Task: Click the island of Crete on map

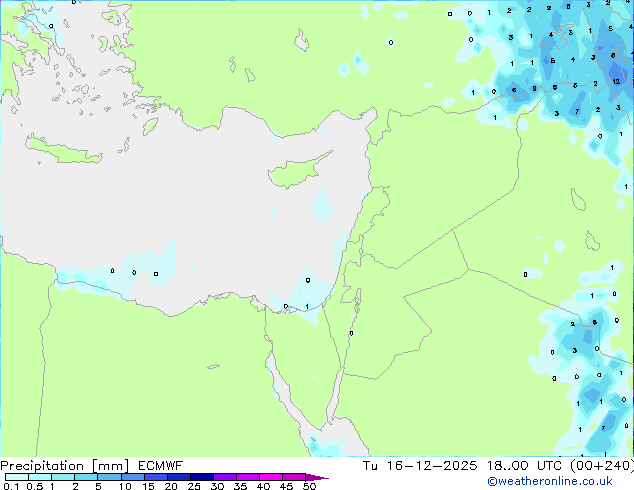Action: pyautogui.click(x=63, y=150)
